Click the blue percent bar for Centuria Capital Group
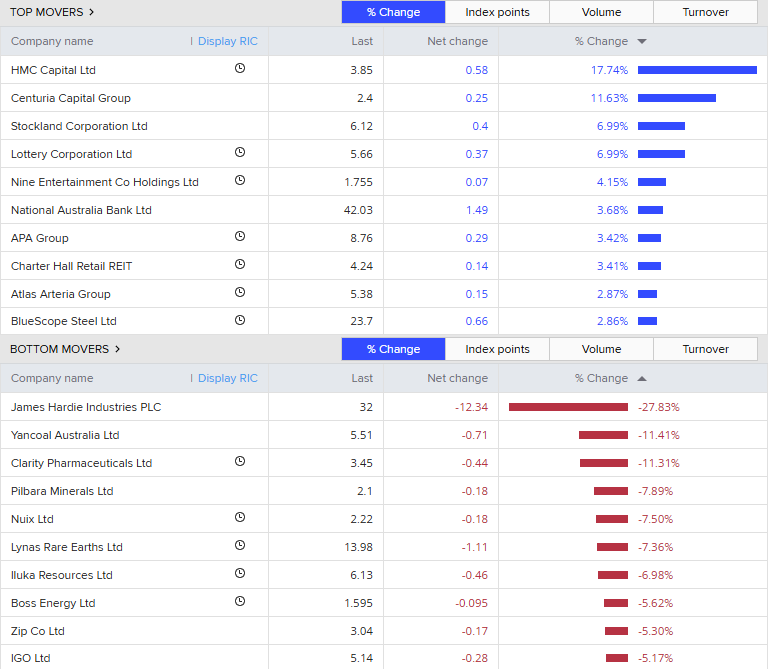771x669 pixels. tap(676, 98)
